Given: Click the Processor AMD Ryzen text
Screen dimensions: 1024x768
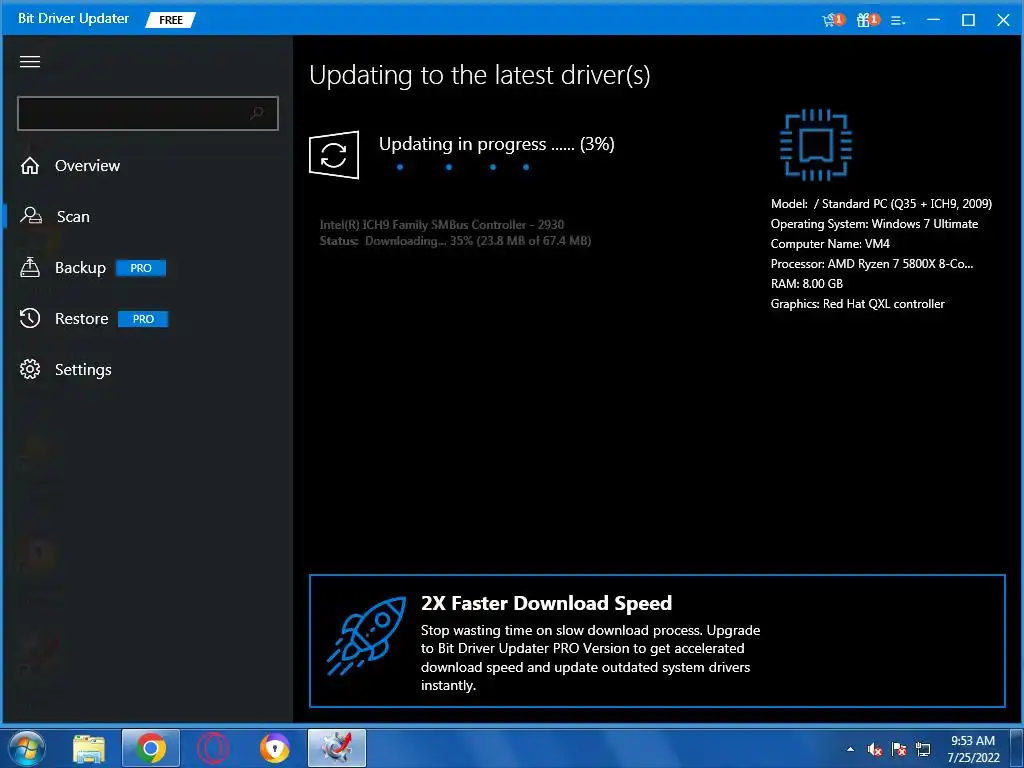Looking at the screenshot, I should click(872, 264).
